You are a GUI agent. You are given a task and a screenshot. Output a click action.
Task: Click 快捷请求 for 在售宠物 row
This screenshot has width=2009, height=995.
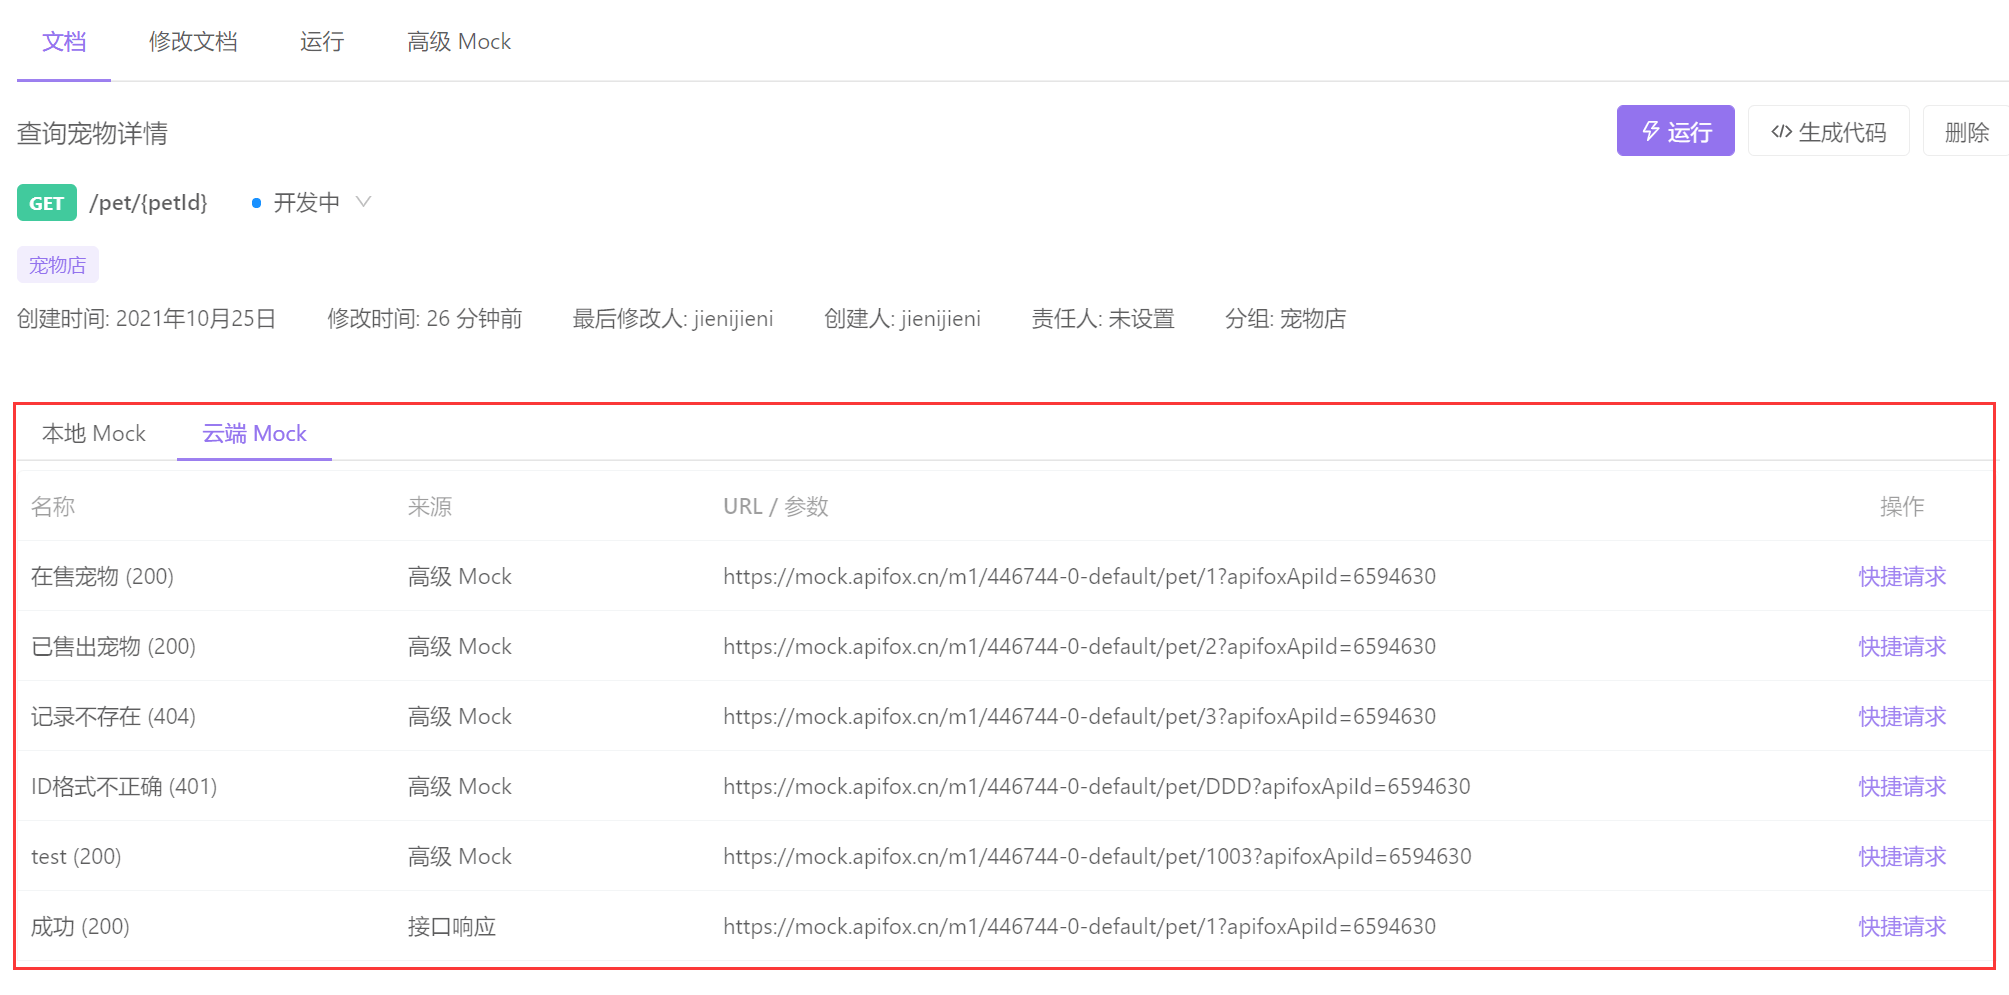pos(1900,576)
